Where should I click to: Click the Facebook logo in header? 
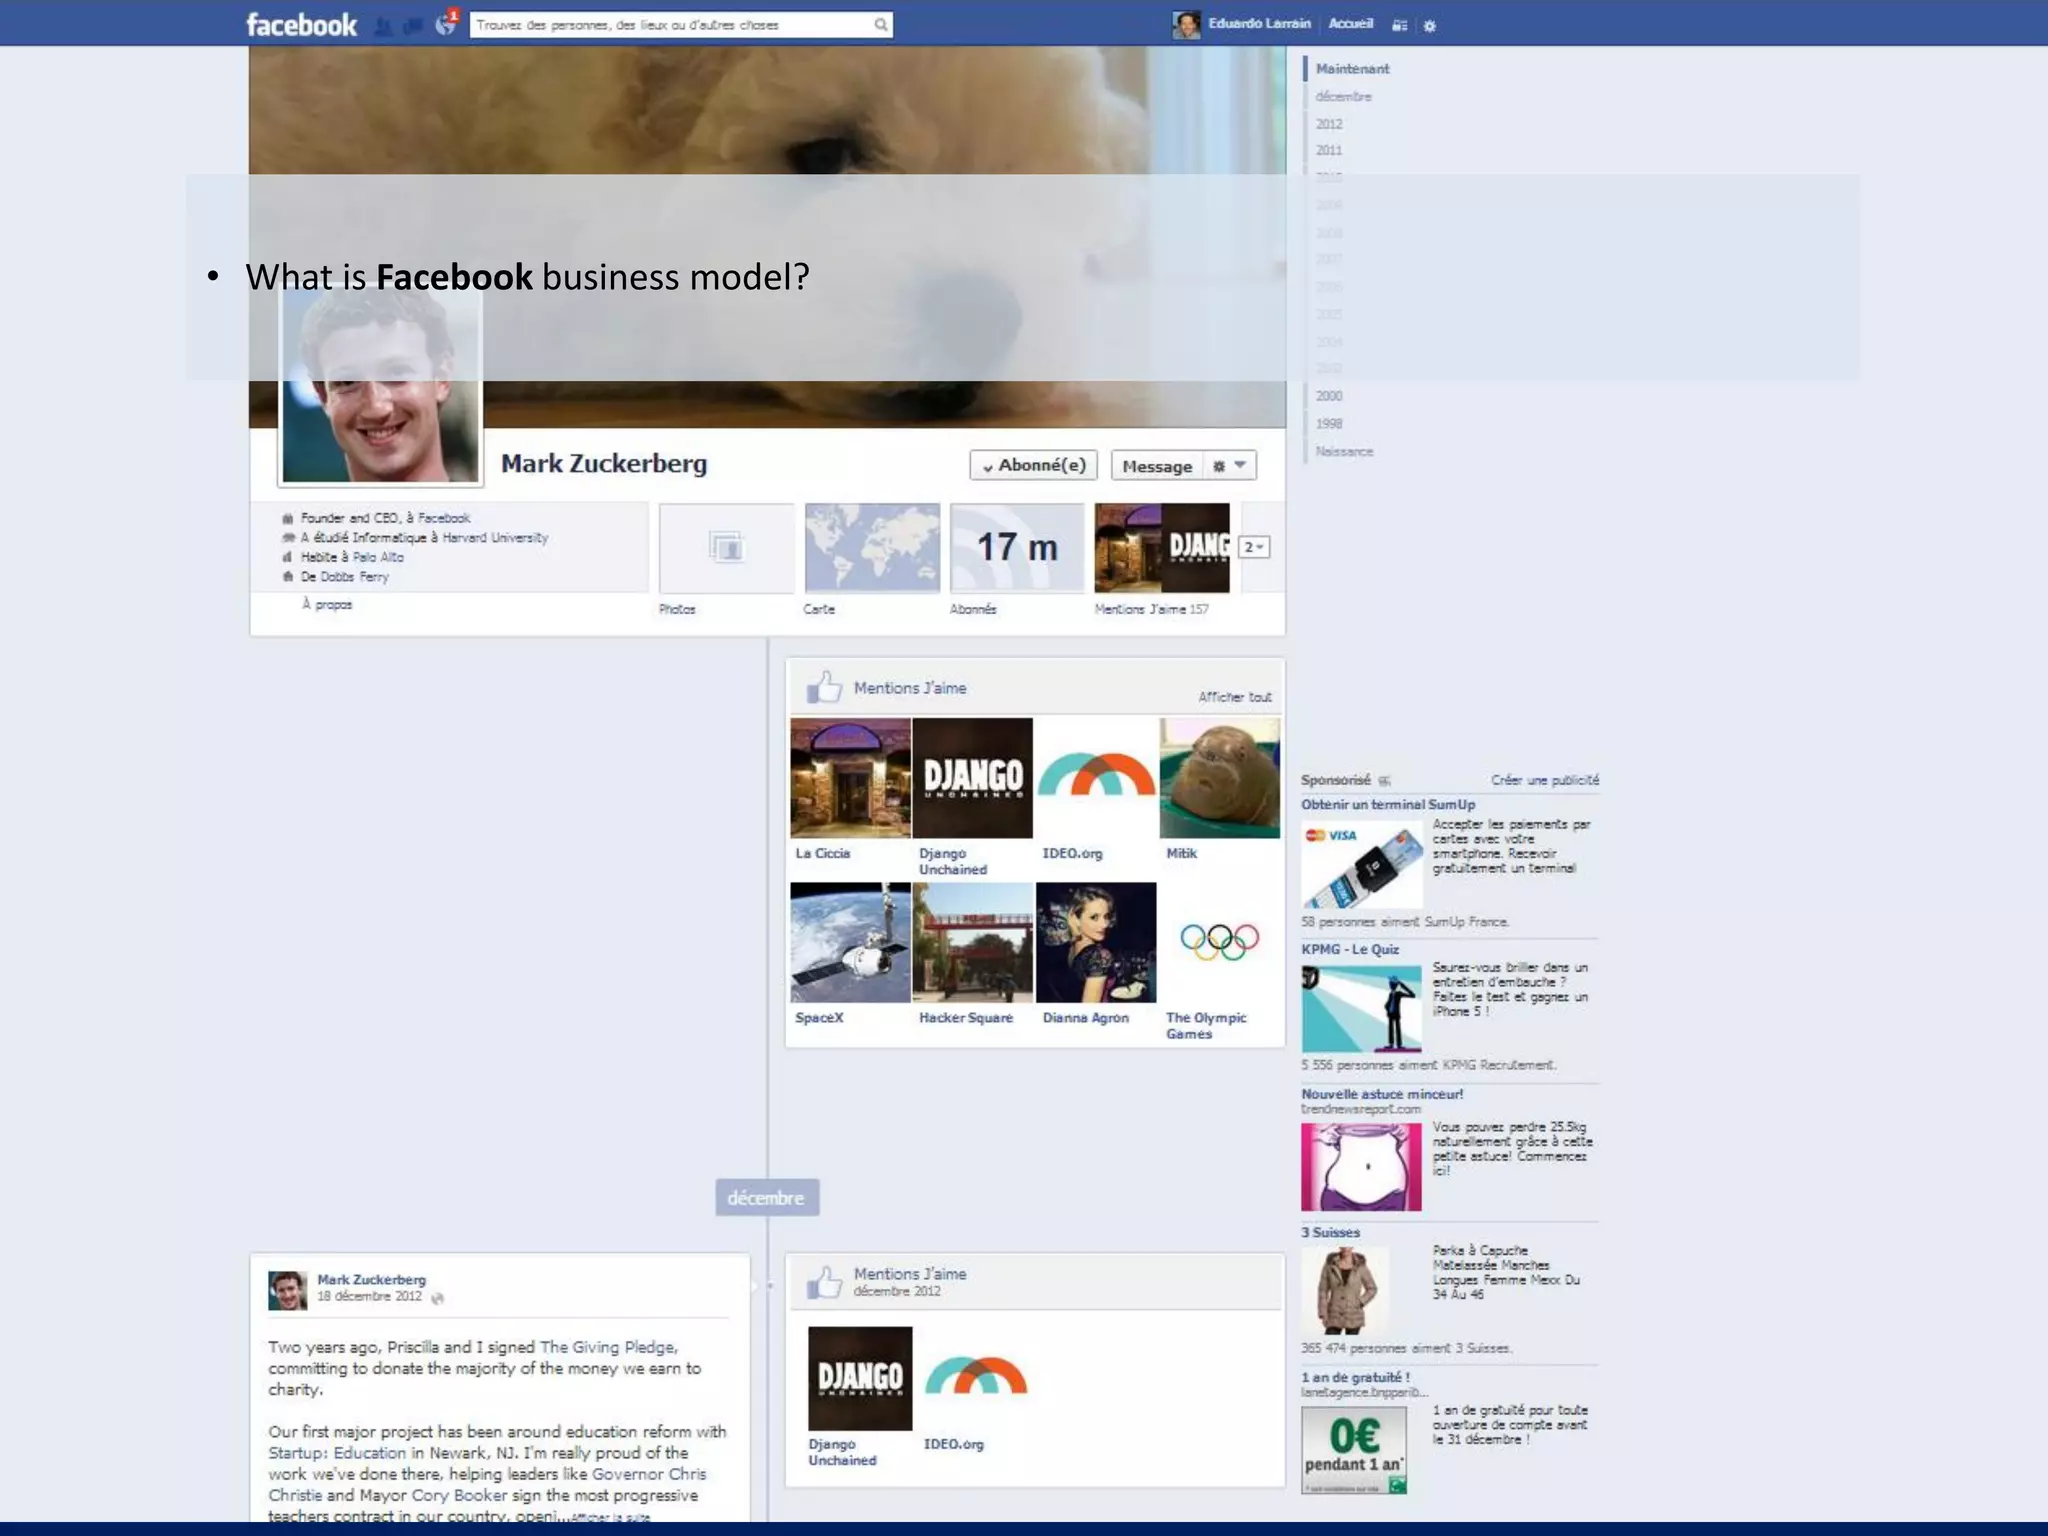pos(301,25)
